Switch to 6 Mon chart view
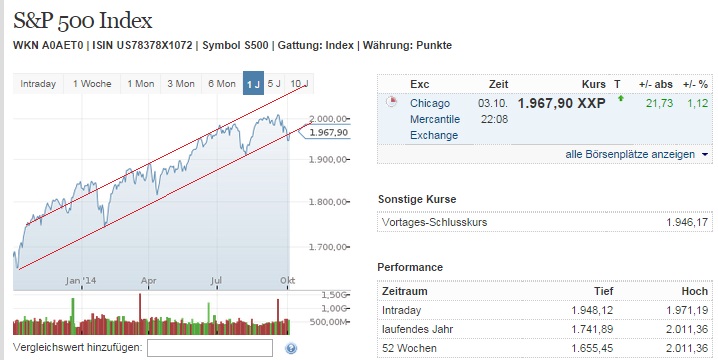 (x=222, y=84)
